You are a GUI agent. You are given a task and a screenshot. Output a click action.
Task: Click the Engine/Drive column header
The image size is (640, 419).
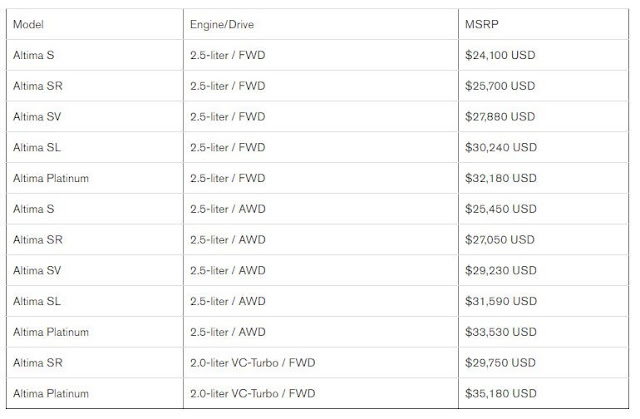222,24
